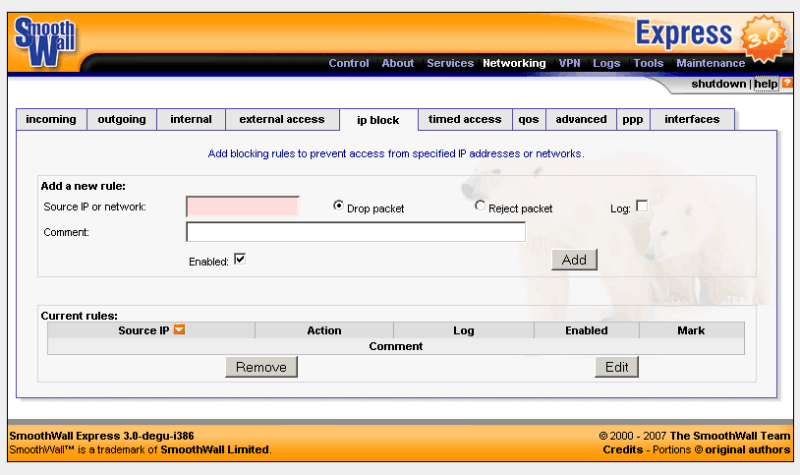Image resolution: width=800 pixels, height=475 pixels.
Task: Switch to the advanced tab
Action: tap(581, 119)
